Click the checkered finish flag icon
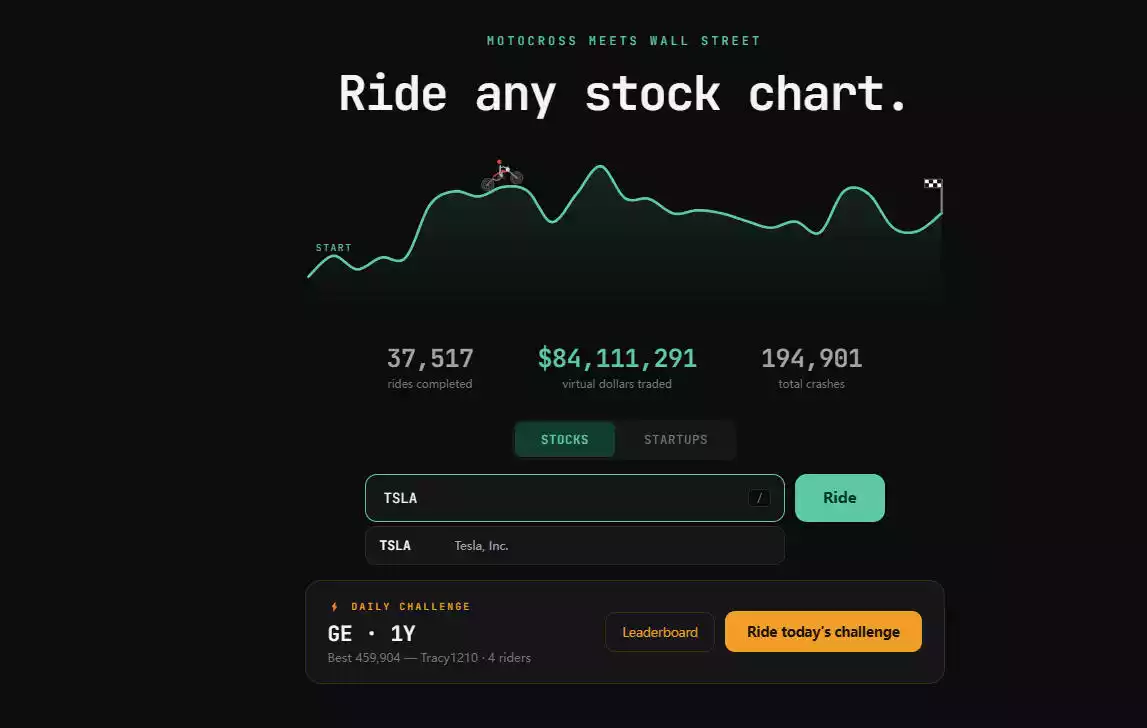 click(933, 184)
